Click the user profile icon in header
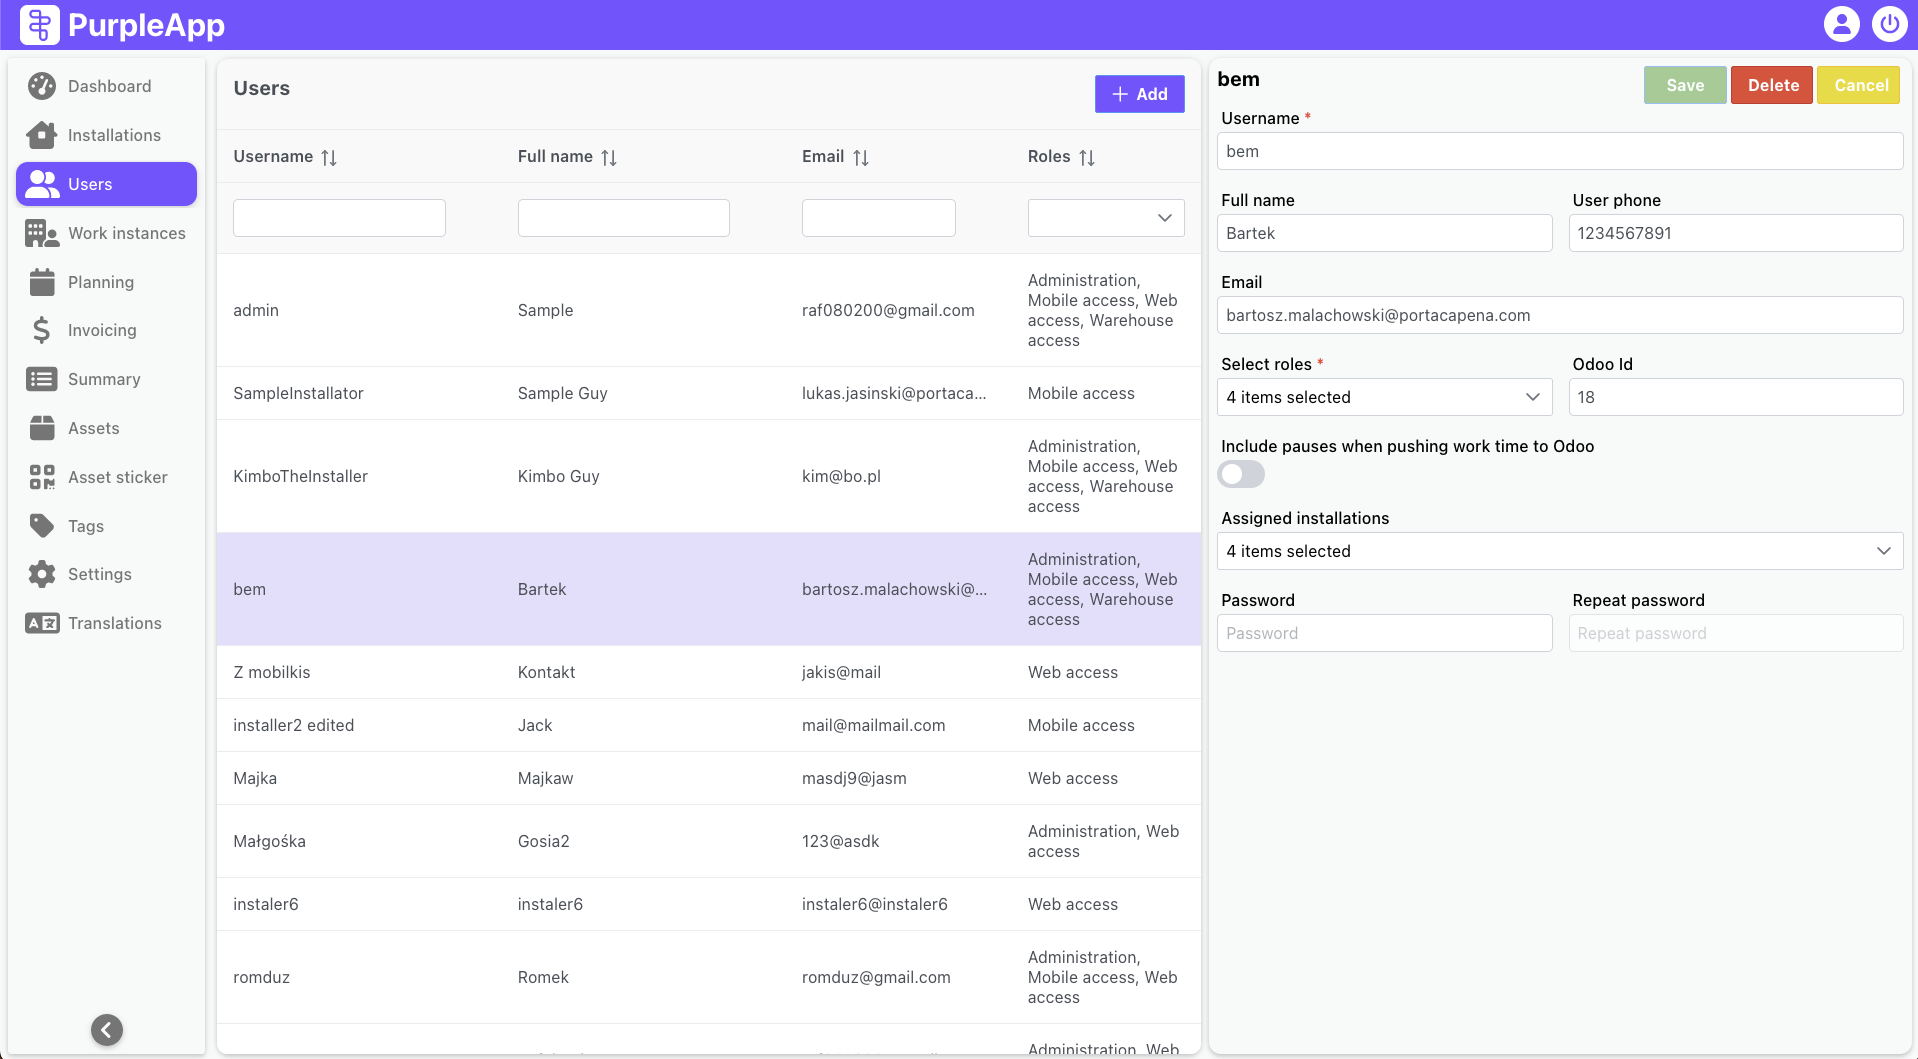 tap(1841, 24)
